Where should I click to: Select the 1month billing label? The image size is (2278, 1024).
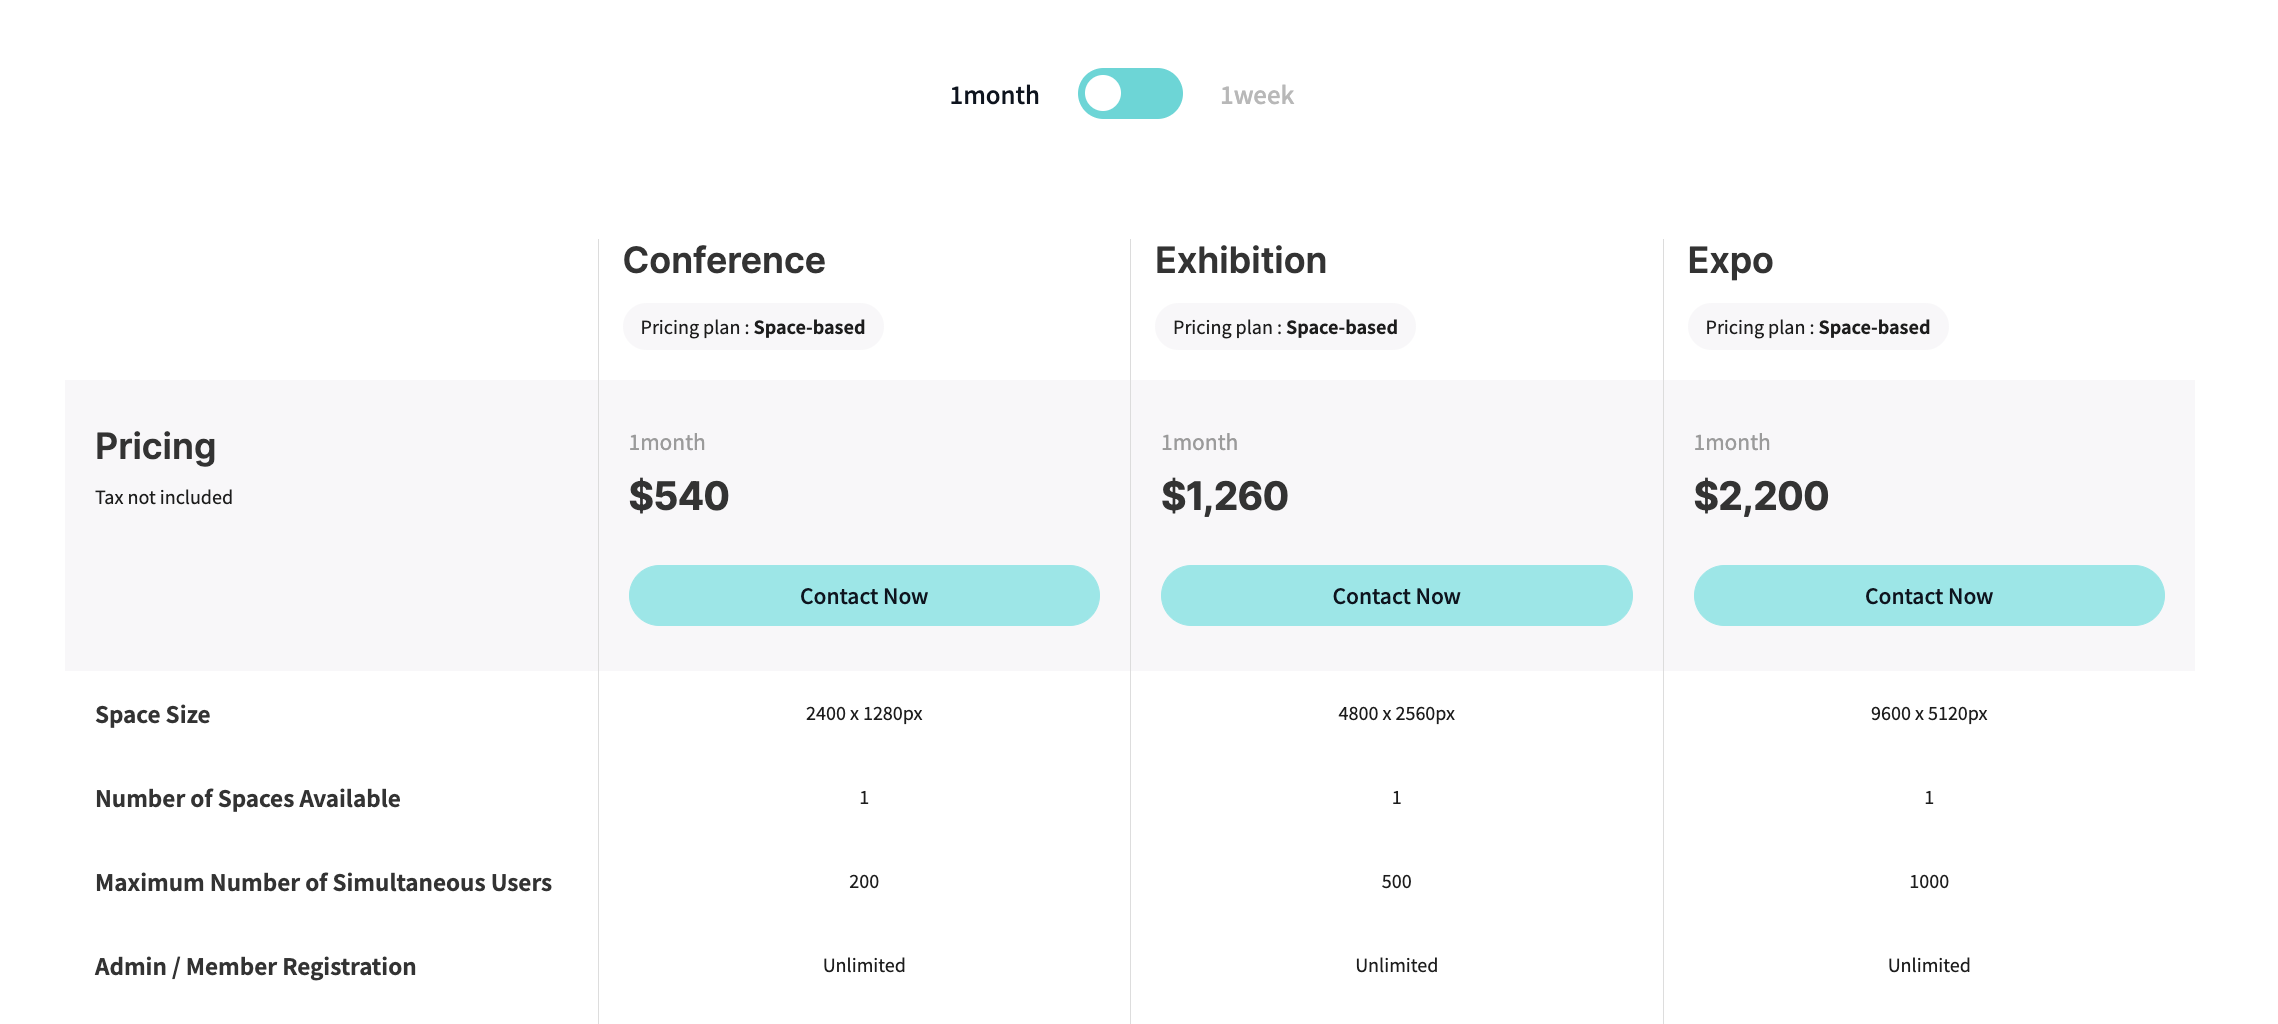(x=994, y=95)
